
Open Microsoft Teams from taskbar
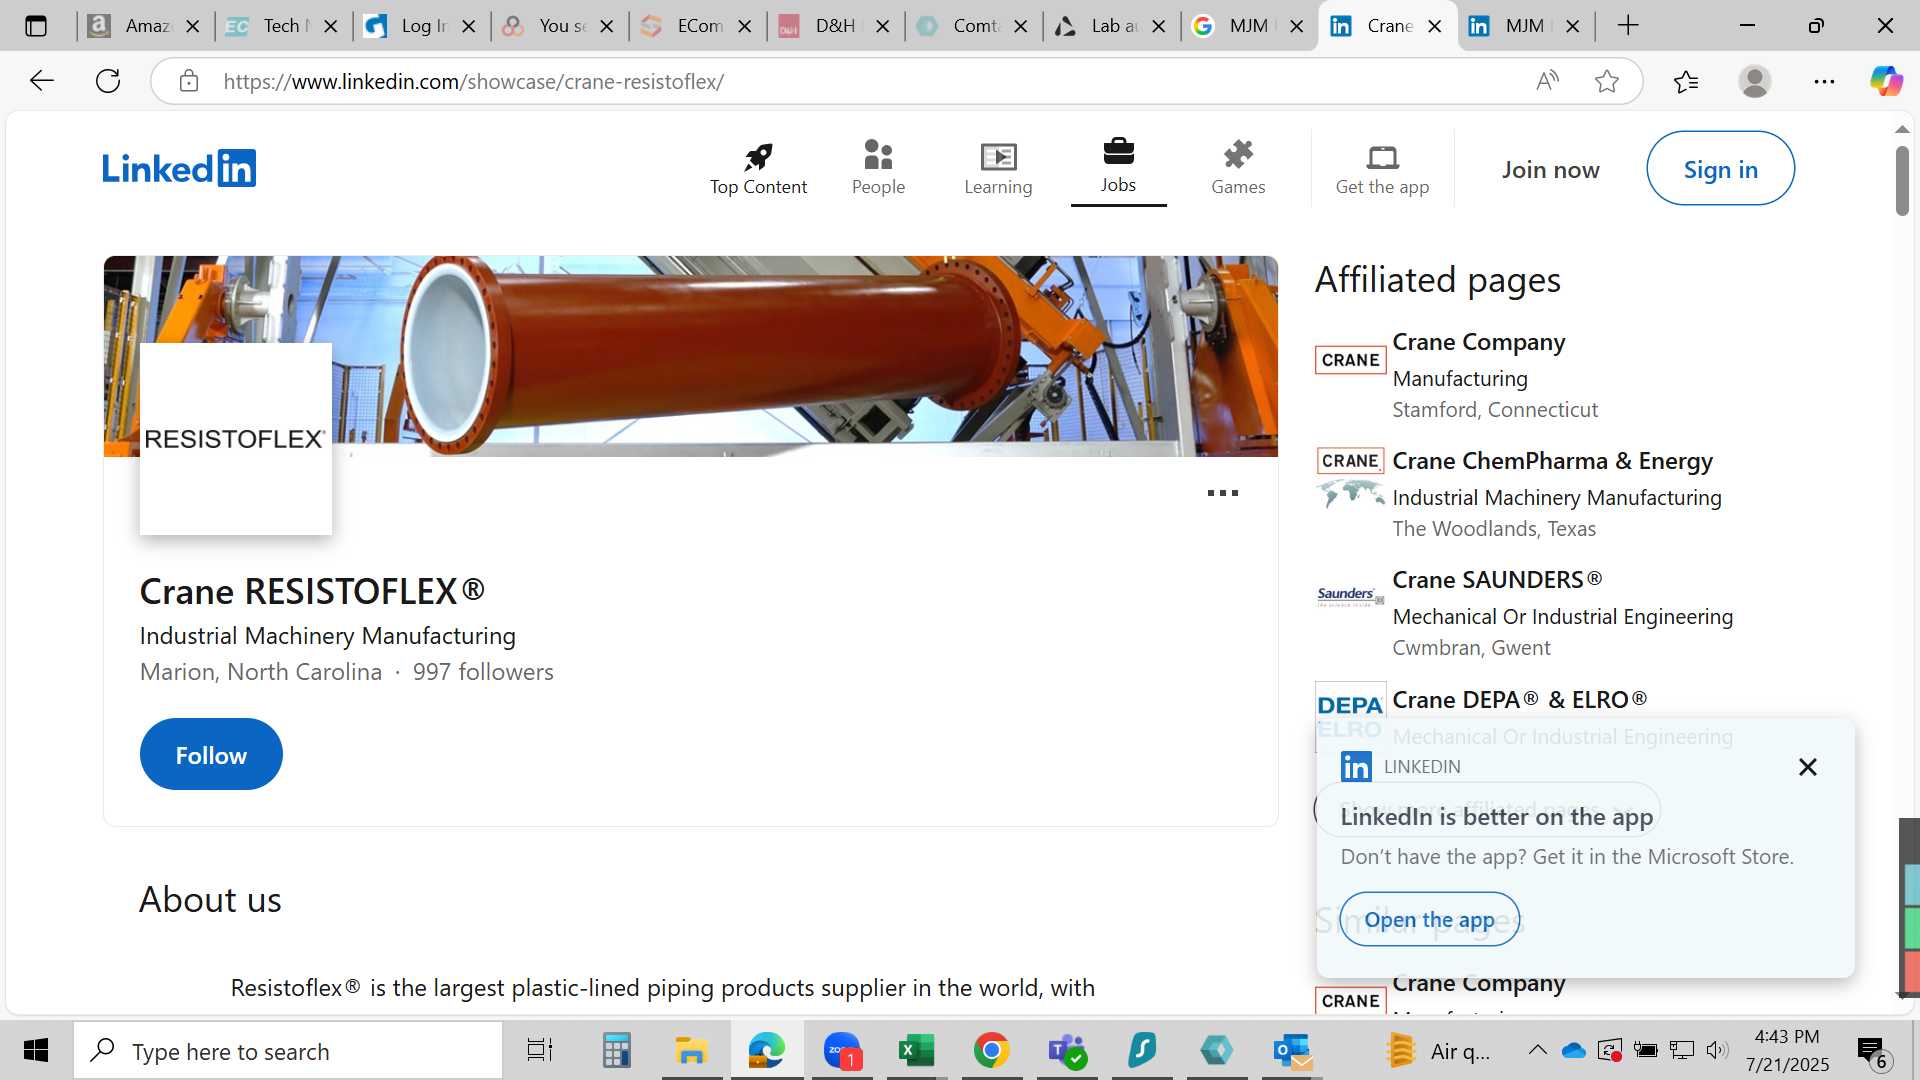1066,1050
